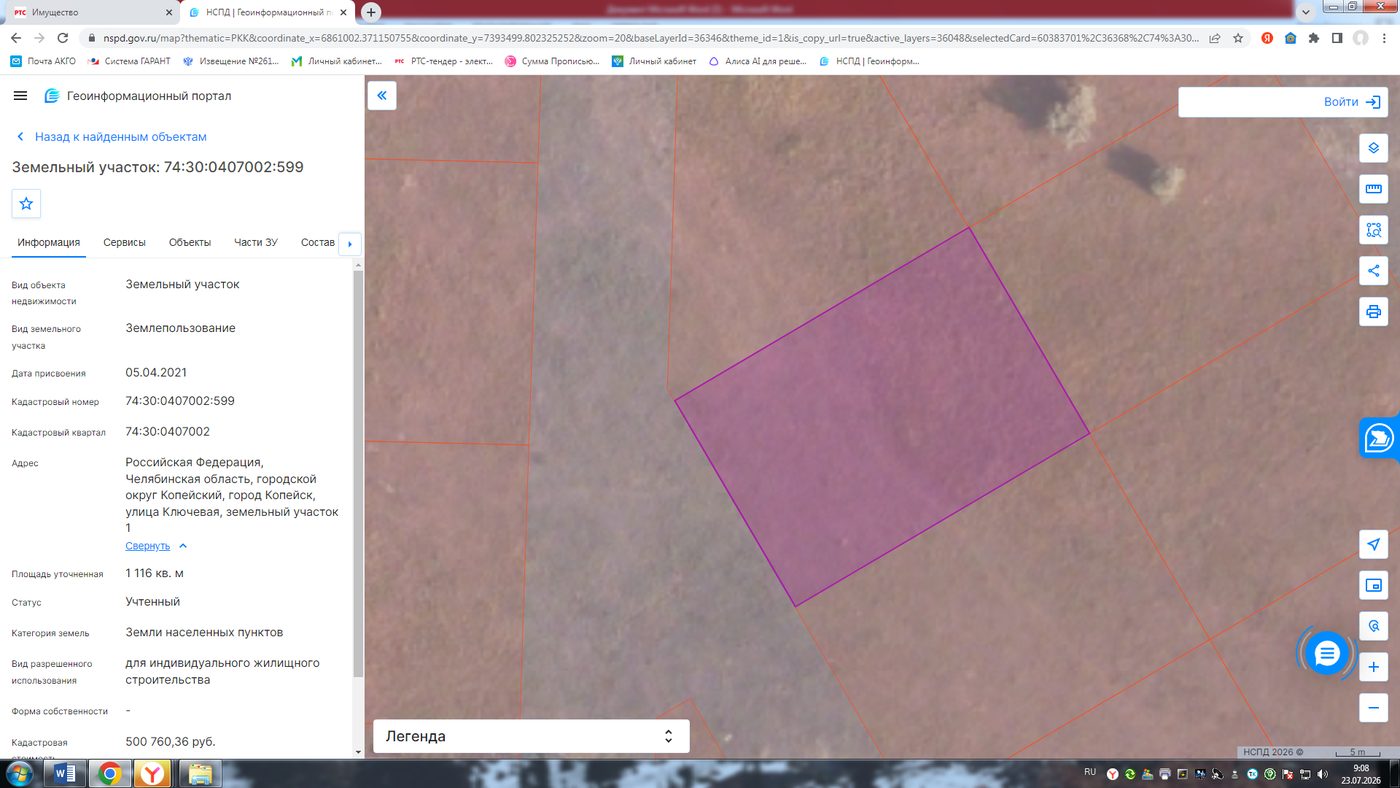Zoom in with the plus button
Image resolution: width=1400 pixels, height=788 pixels.
click(x=1374, y=667)
